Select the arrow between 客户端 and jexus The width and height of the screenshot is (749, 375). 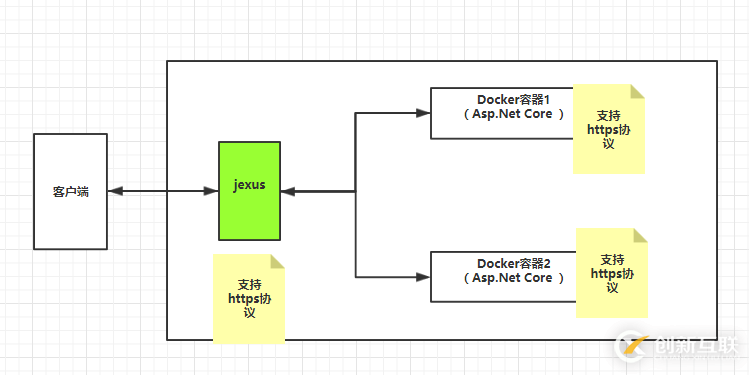163,191
